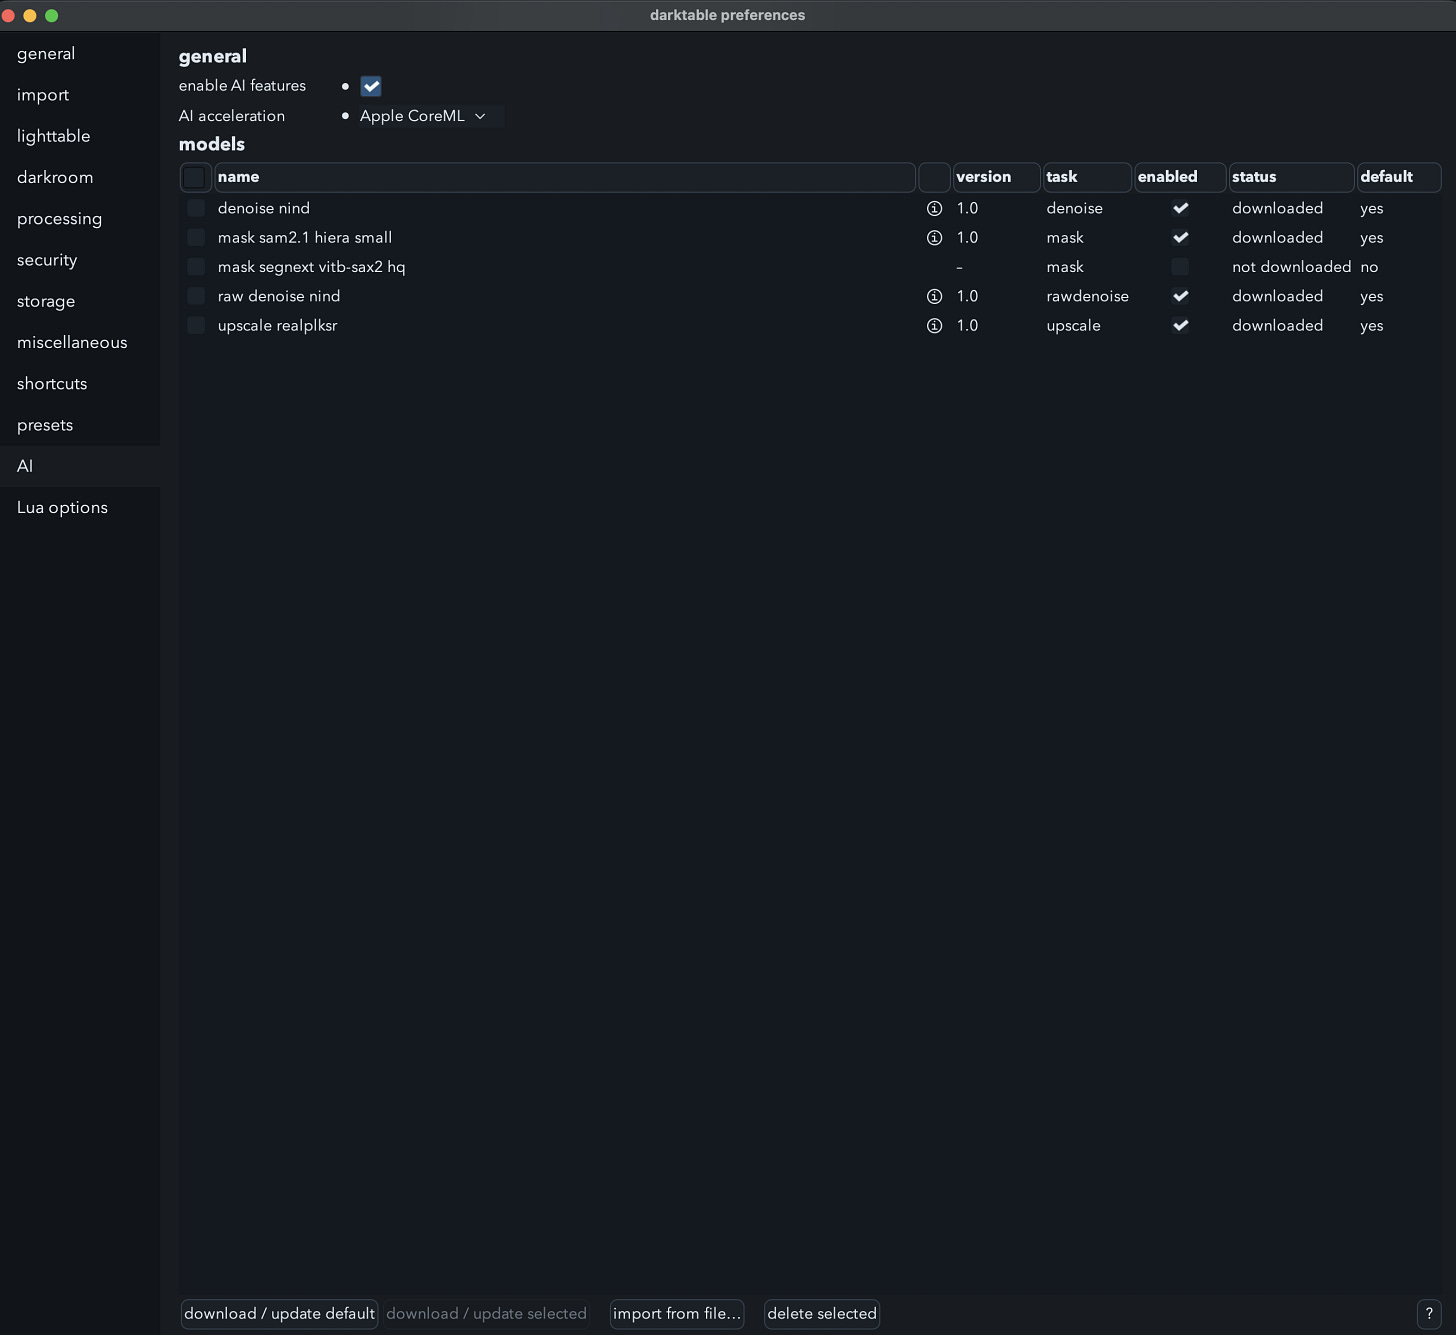
Task: Sort models by name column header
Action: point(565,177)
